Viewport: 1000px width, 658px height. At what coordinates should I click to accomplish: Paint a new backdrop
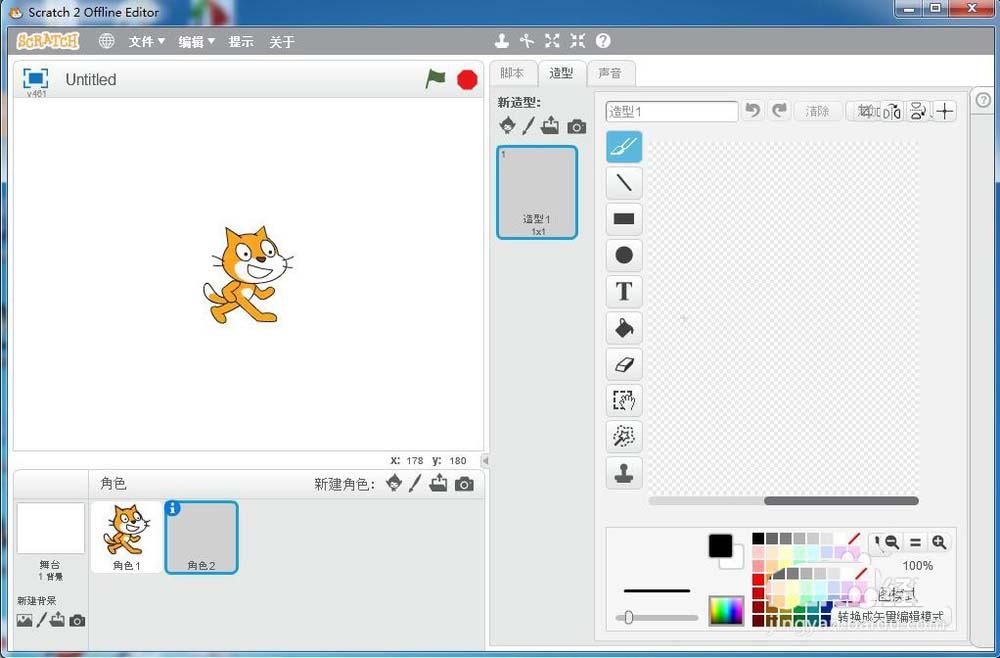41,620
